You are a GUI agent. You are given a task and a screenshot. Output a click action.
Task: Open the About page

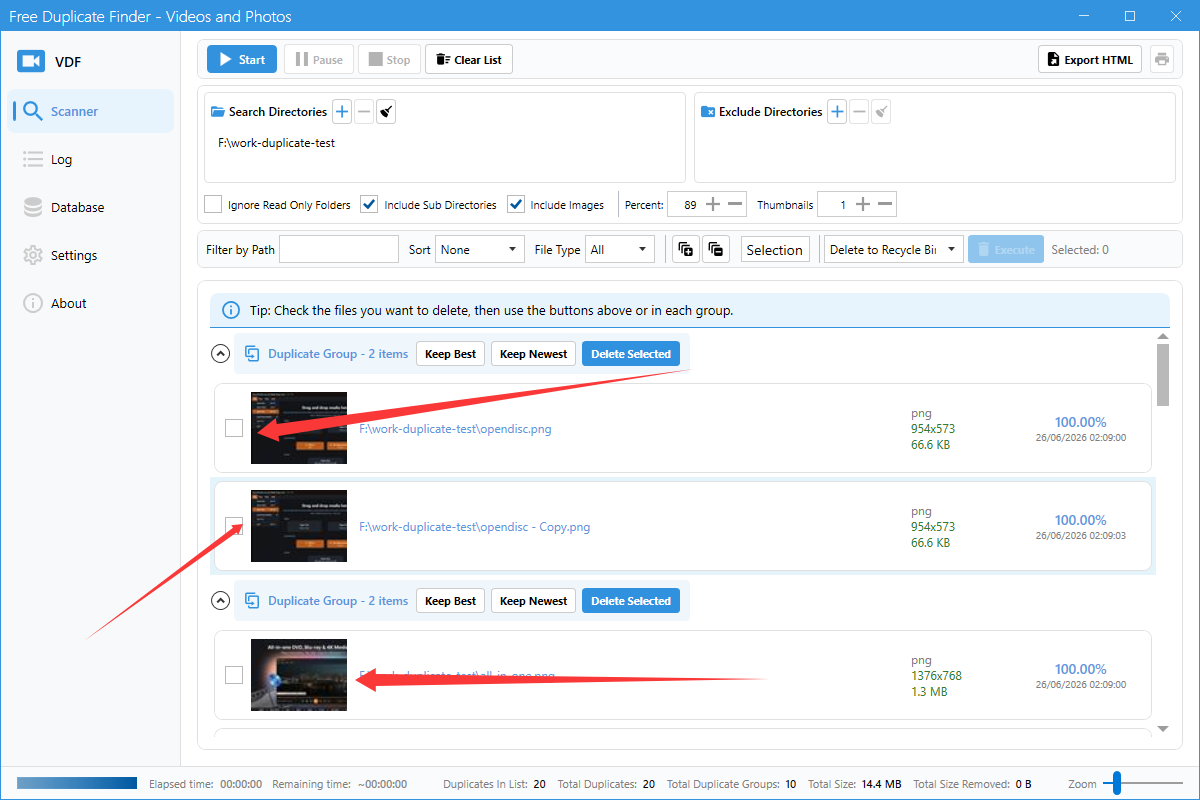point(91,303)
